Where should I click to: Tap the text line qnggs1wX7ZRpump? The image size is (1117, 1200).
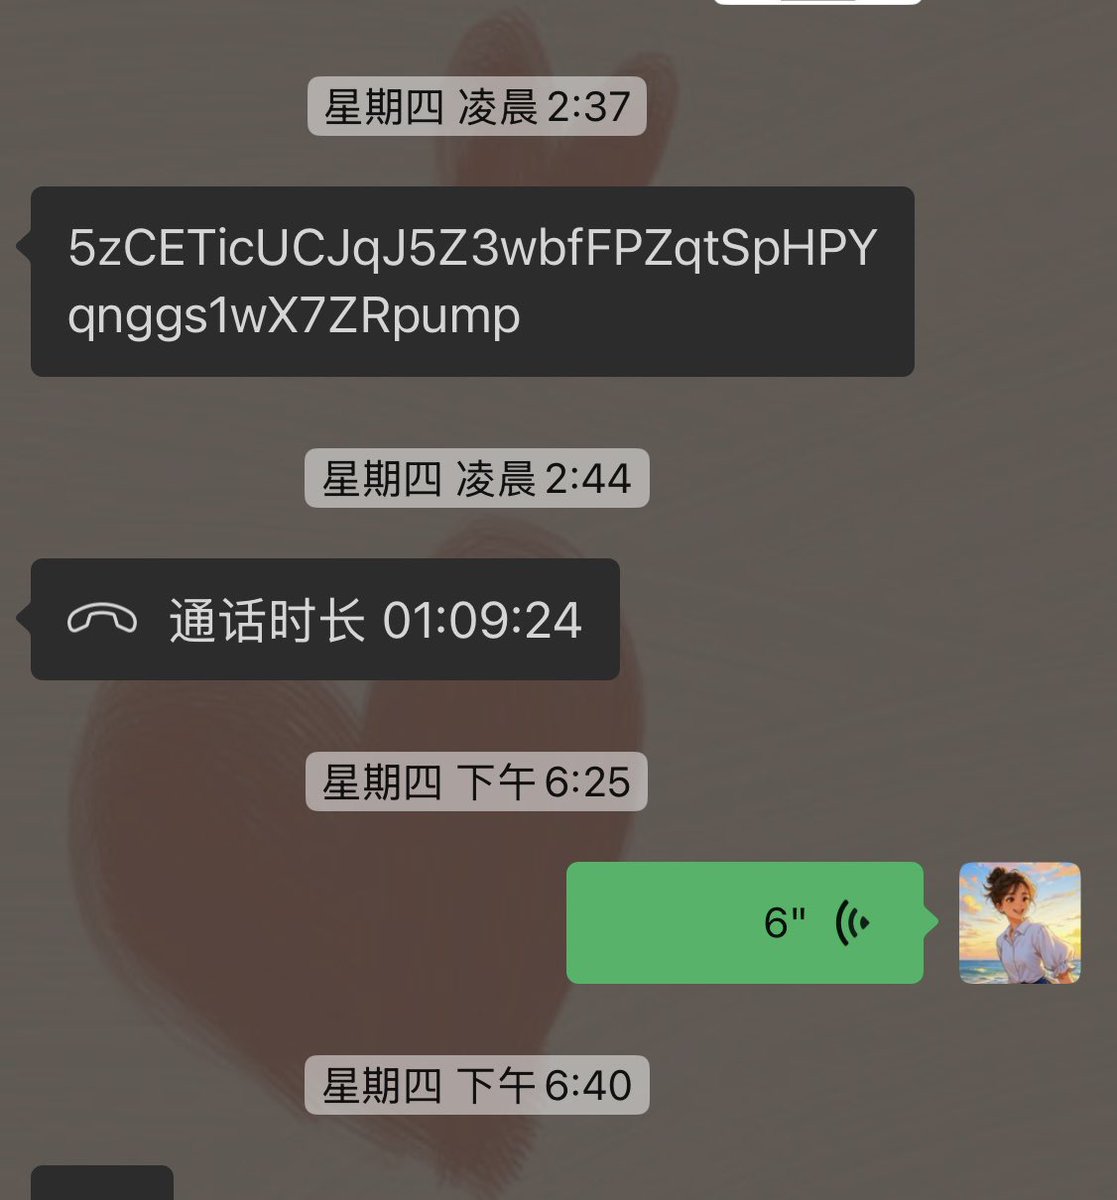[294, 316]
